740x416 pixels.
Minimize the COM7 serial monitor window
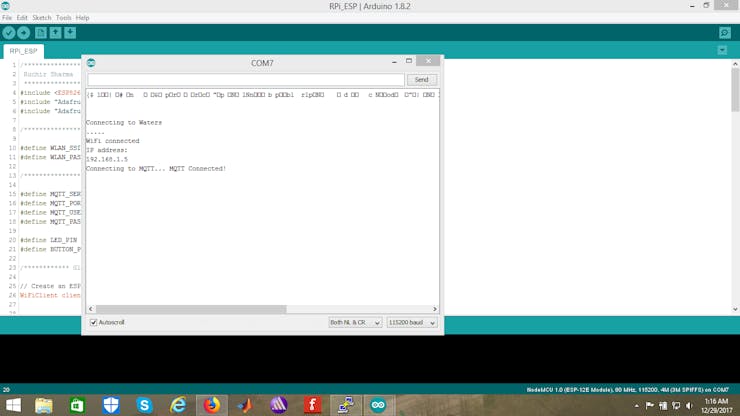coord(394,61)
